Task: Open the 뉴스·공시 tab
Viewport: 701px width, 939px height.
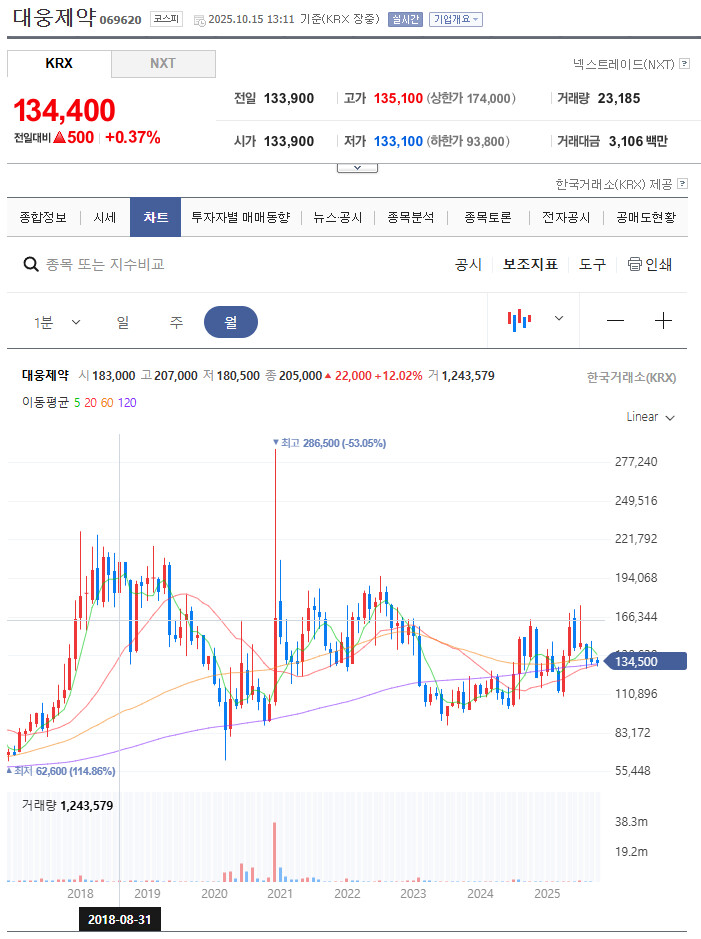Action: click(x=338, y=217)
